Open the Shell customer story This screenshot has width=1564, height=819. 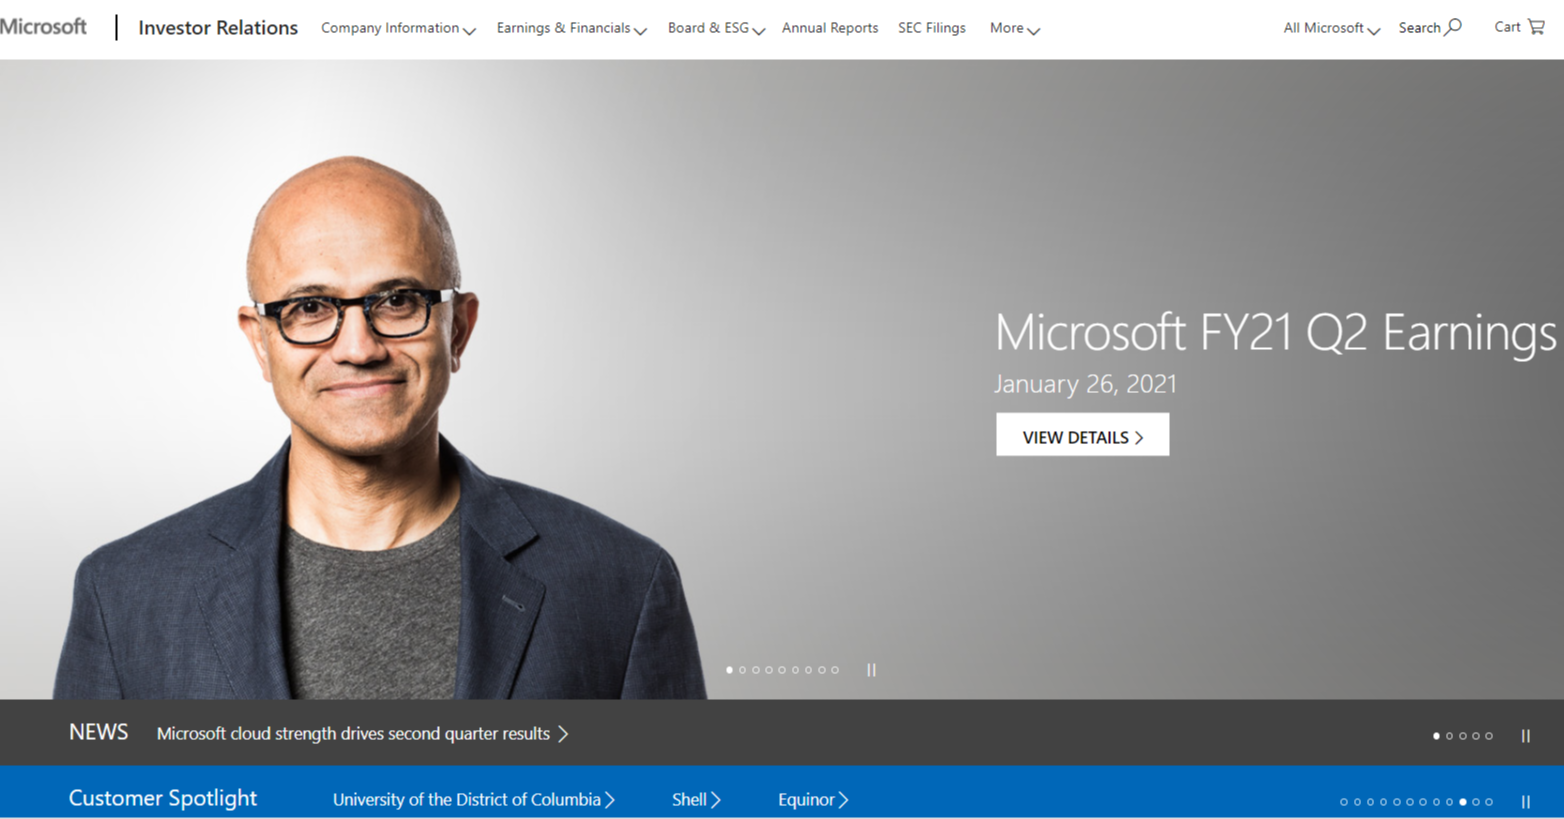[x=696, y=800]
